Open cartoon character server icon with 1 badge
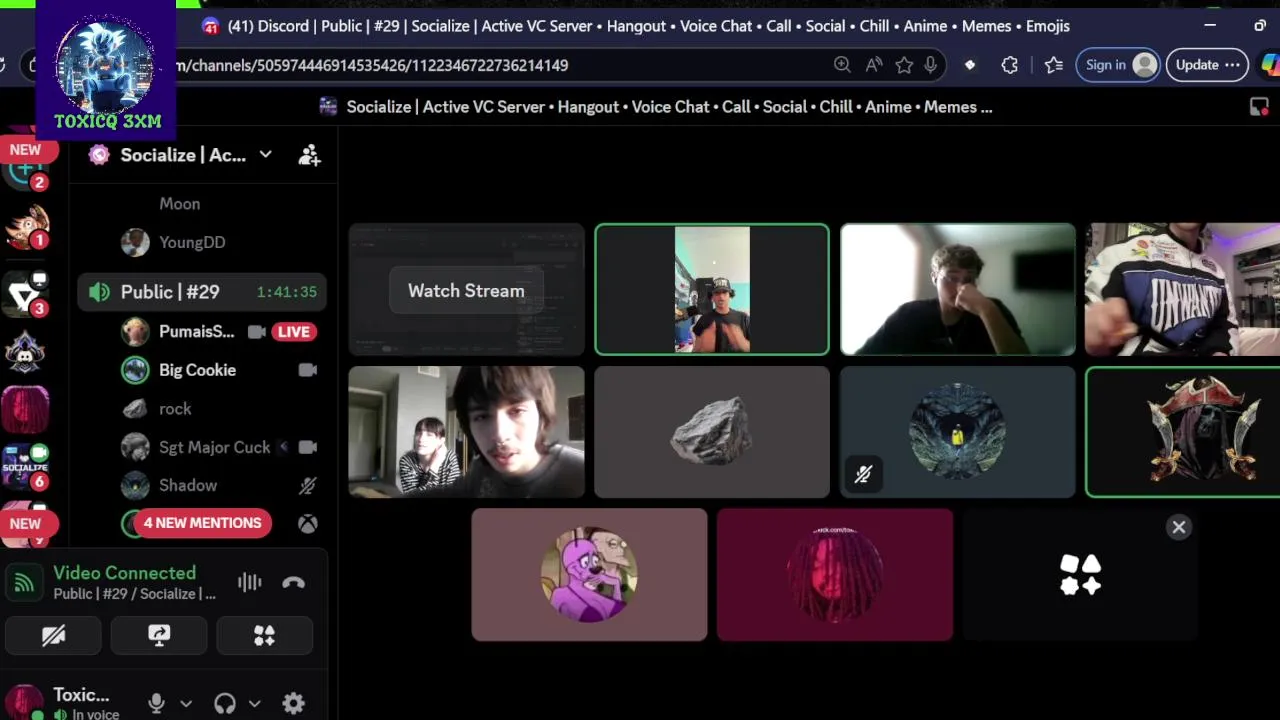This screenshot has height=720, width=1280. pos(25,227)
